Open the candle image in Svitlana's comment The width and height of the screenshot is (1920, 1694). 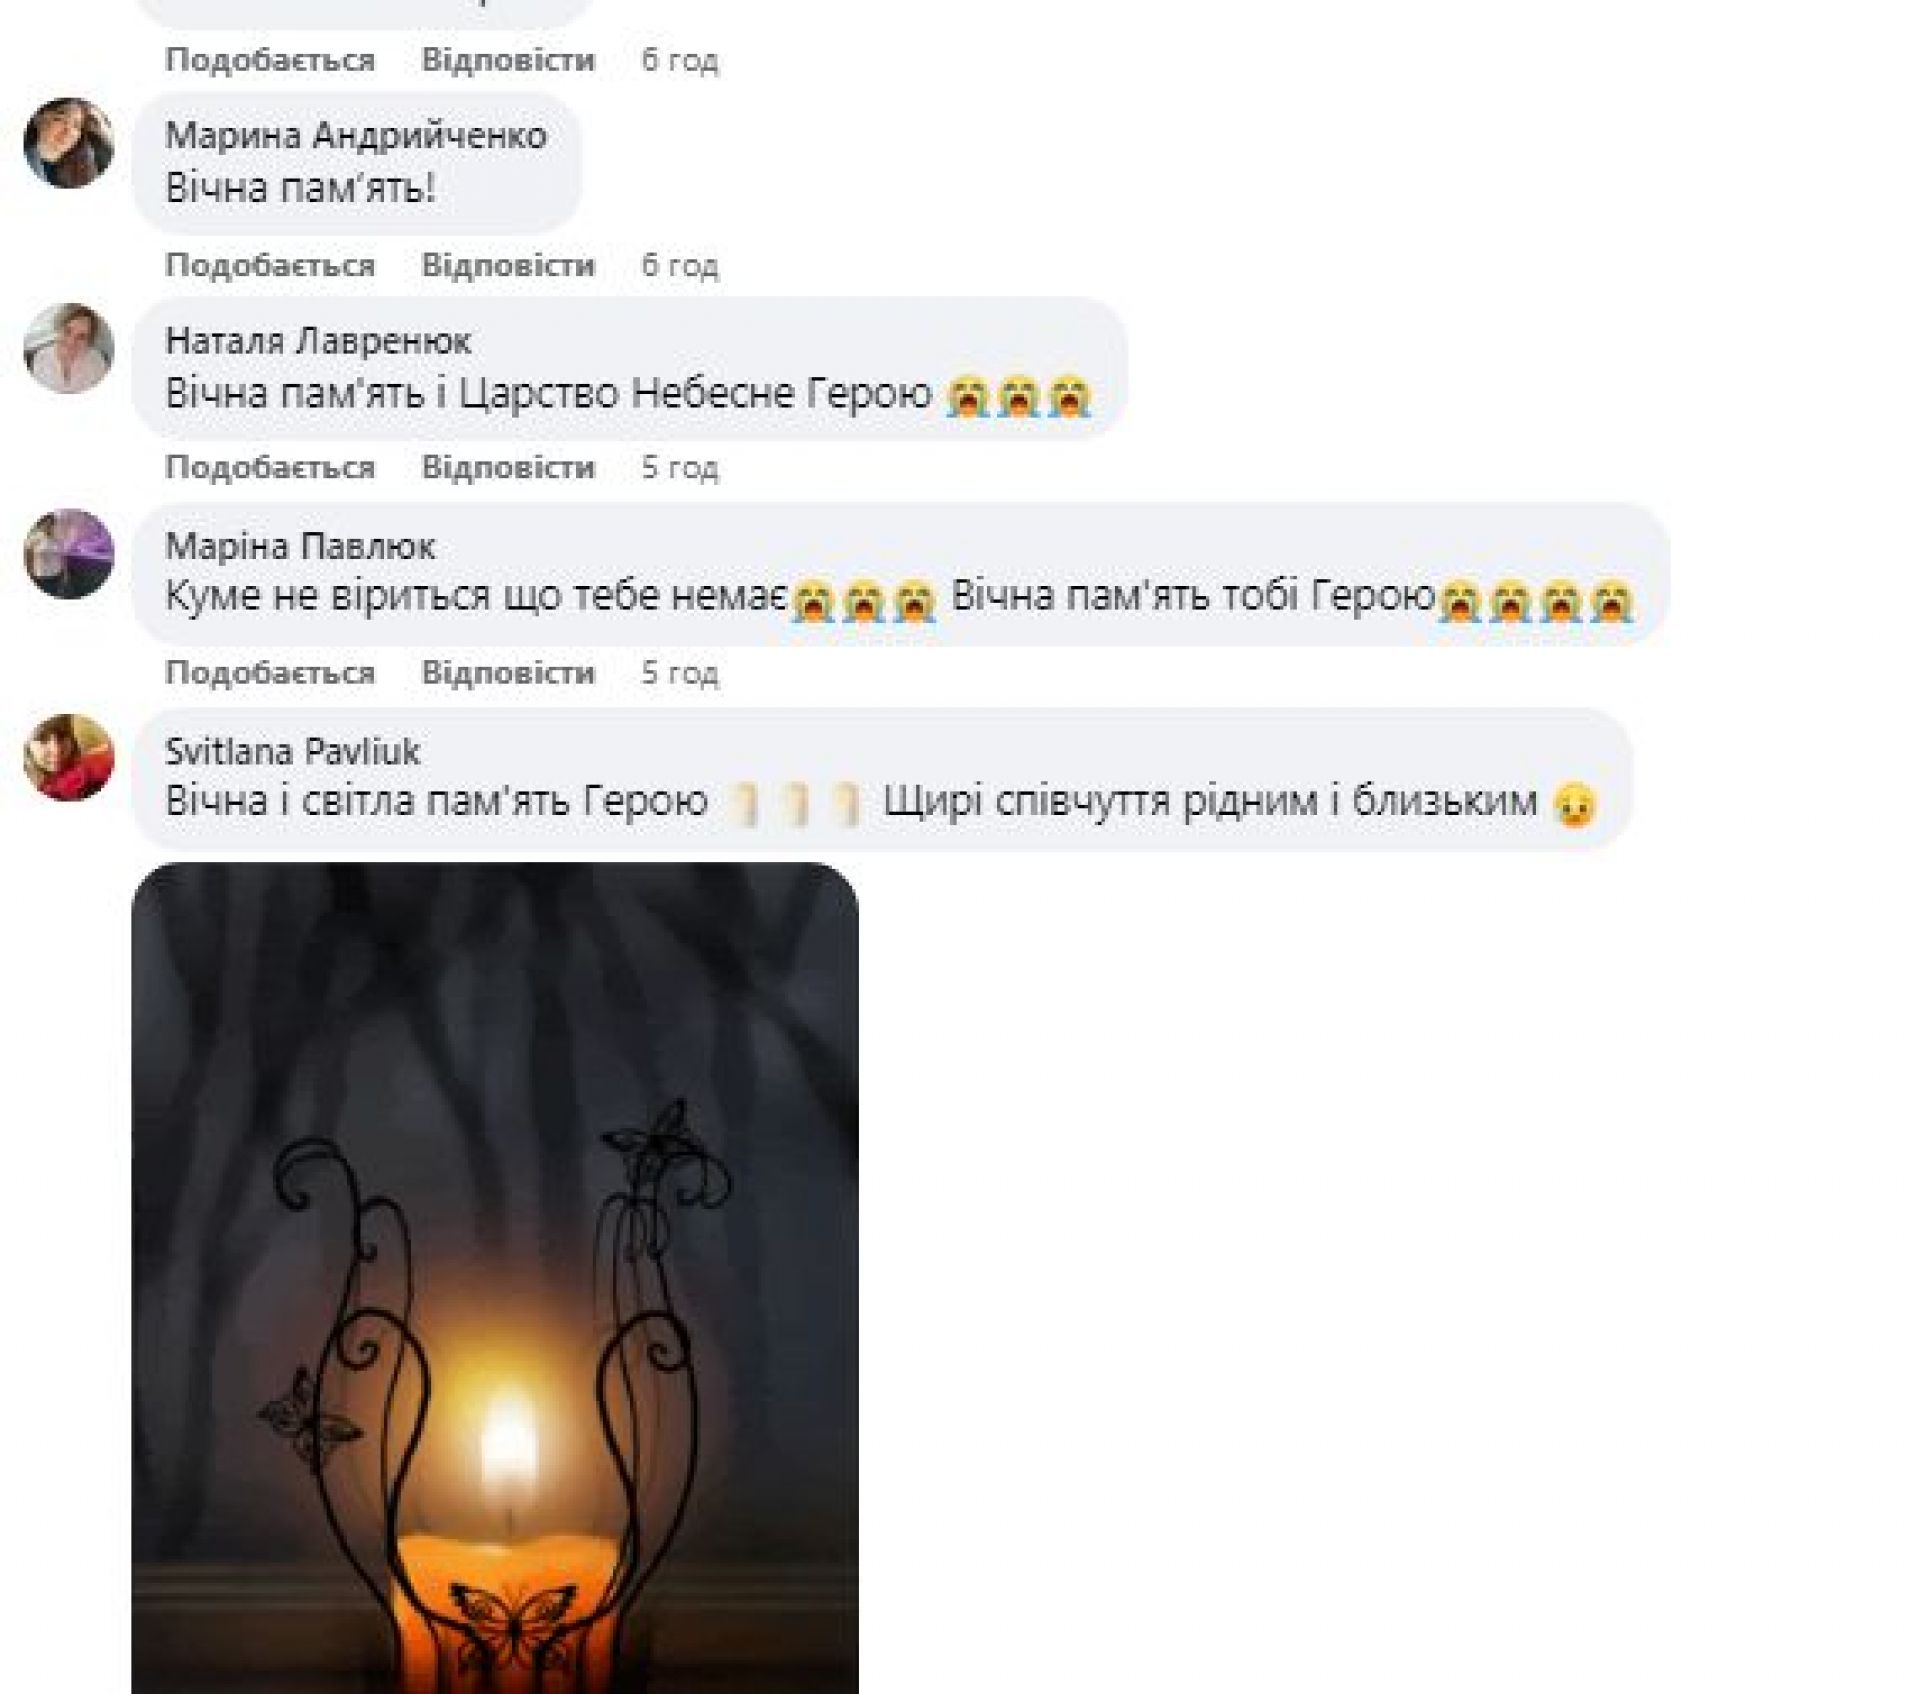495,1278
